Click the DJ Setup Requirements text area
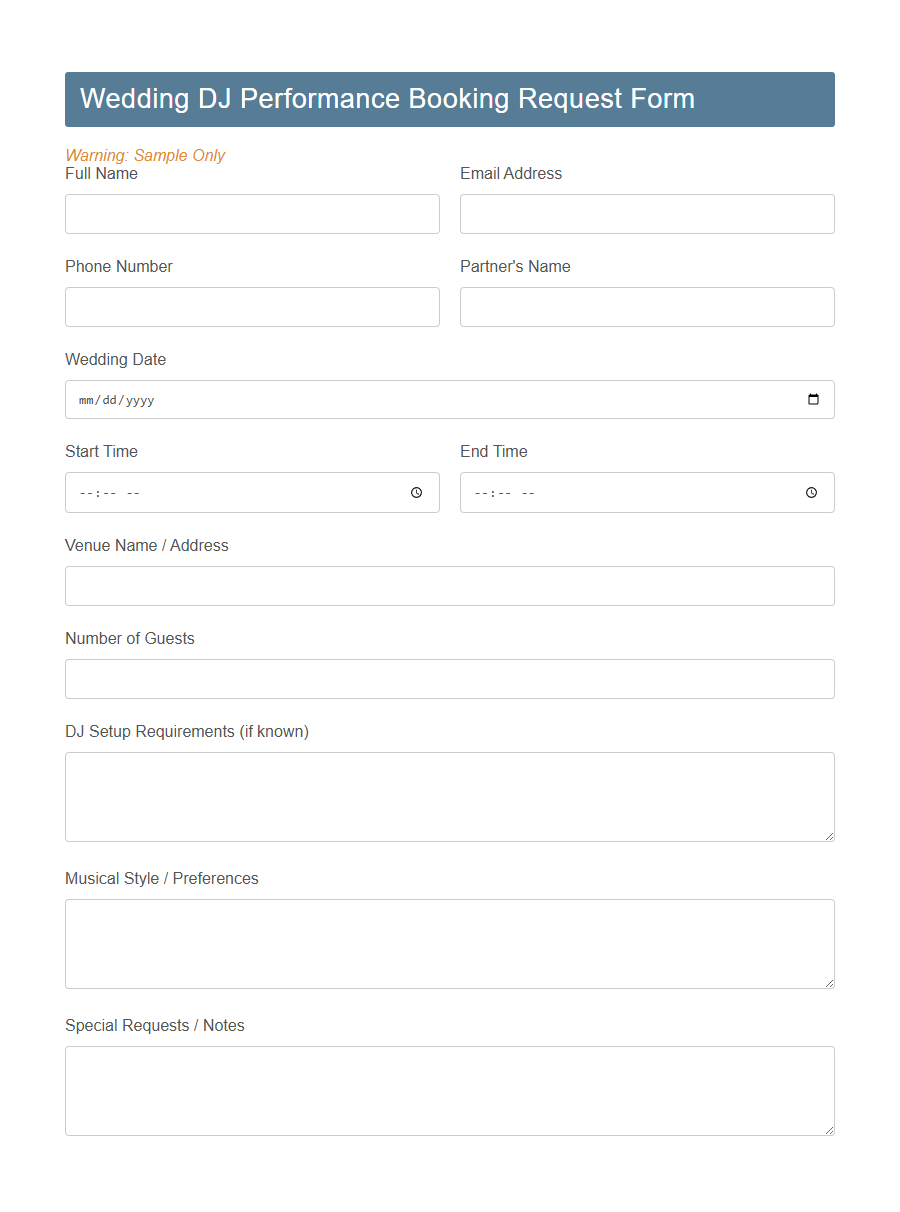 pyautogui.click(x=450, y=795)
